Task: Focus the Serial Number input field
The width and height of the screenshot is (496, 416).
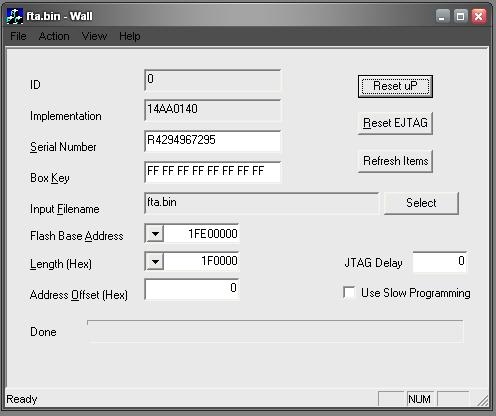Action: pyautogui.click(x=213, y=141)
